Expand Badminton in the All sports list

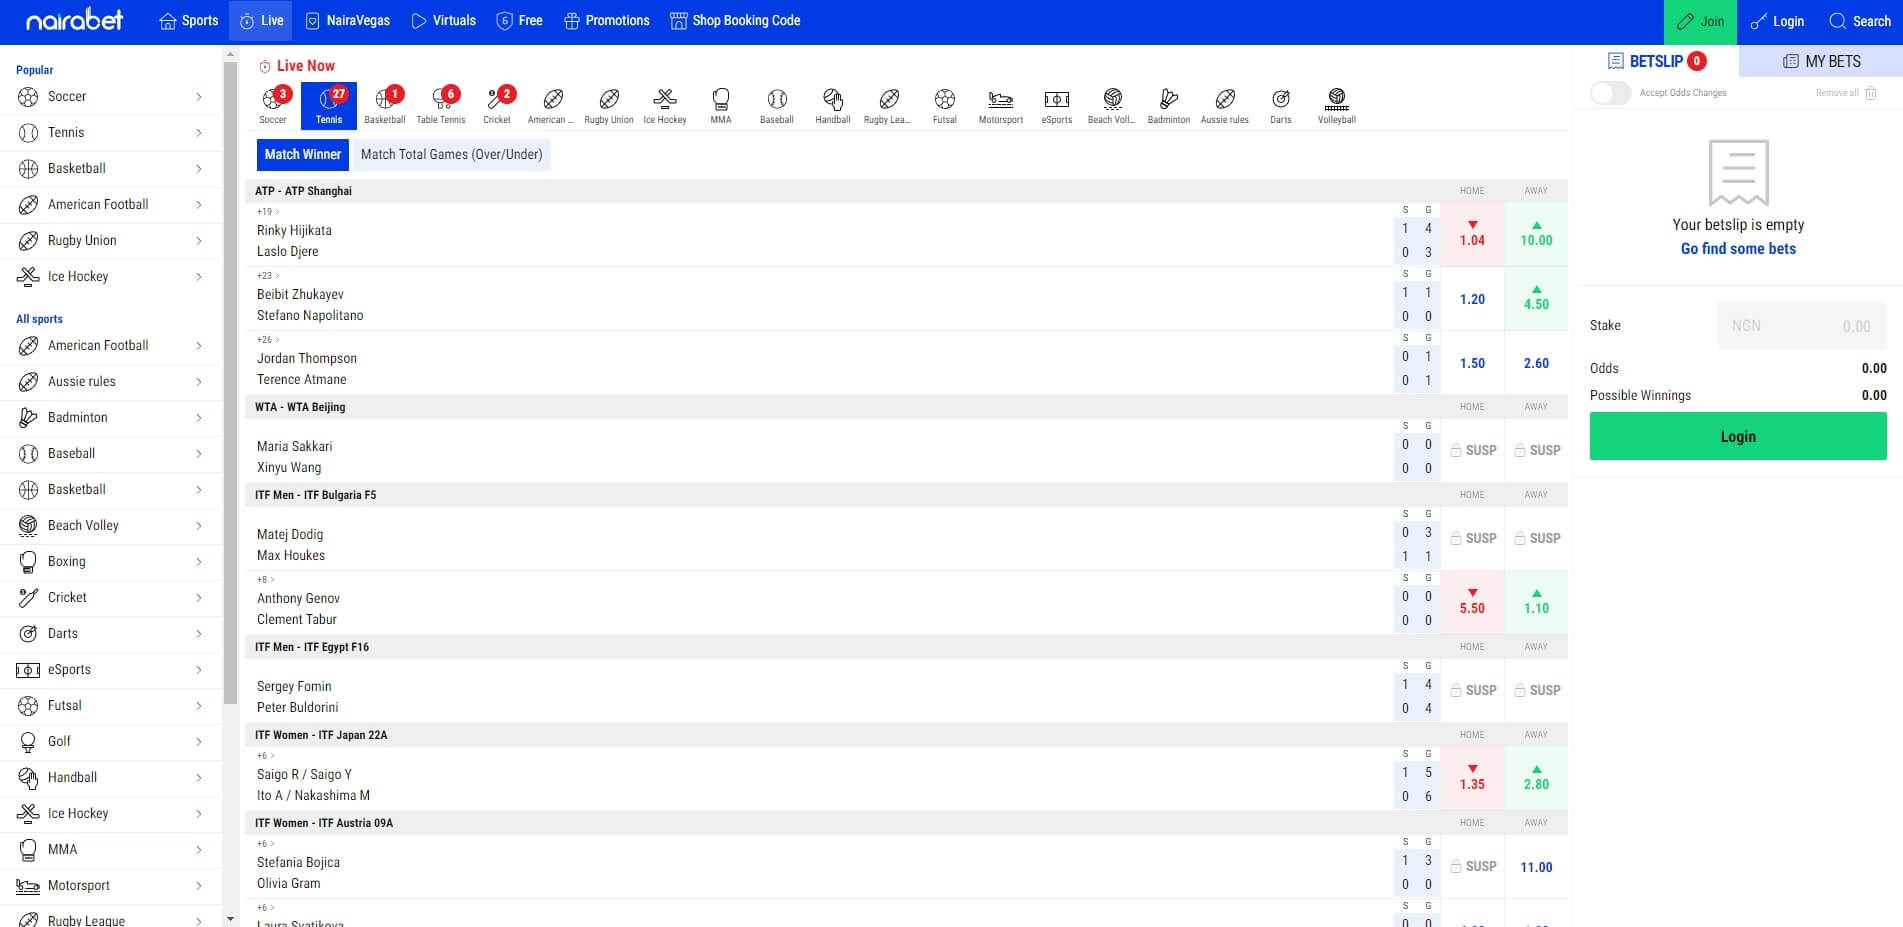[x=110, y=417]
